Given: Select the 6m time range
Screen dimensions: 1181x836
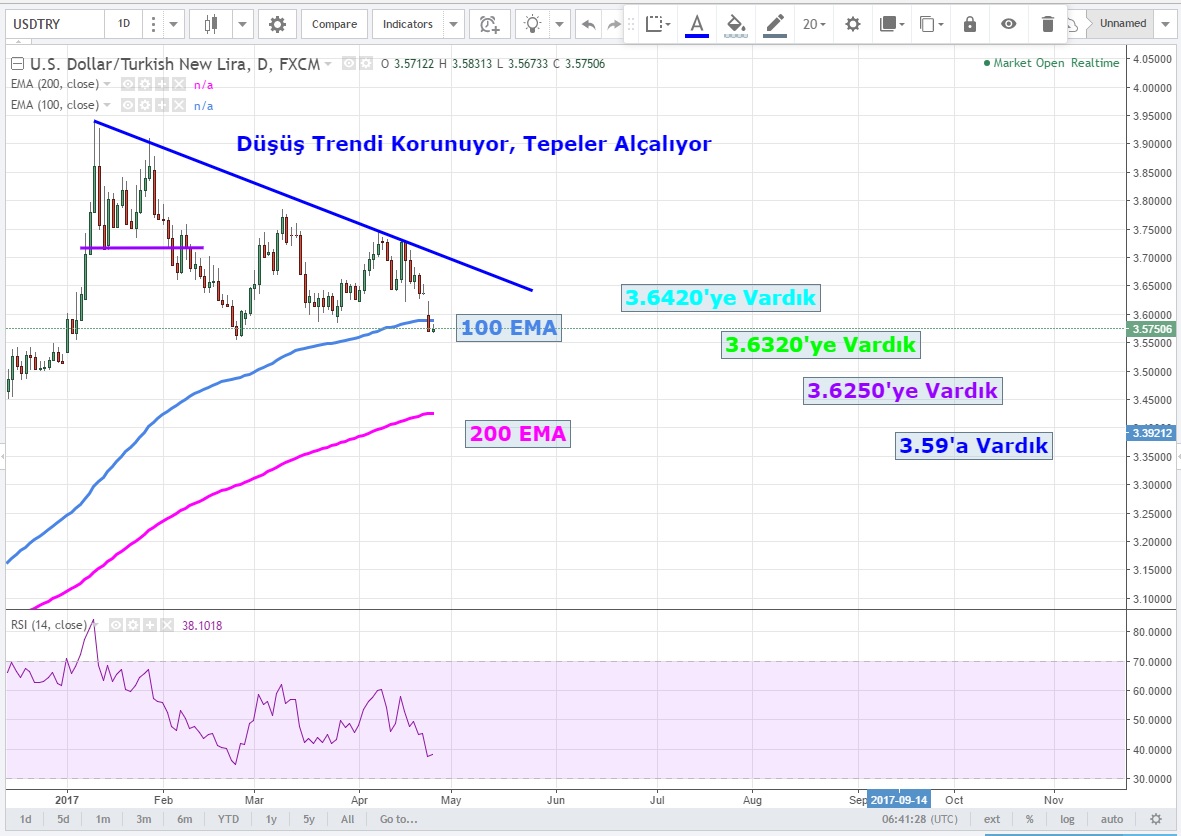Looking at the screenshot, I should pyautogui.click(x=185, y=819).
